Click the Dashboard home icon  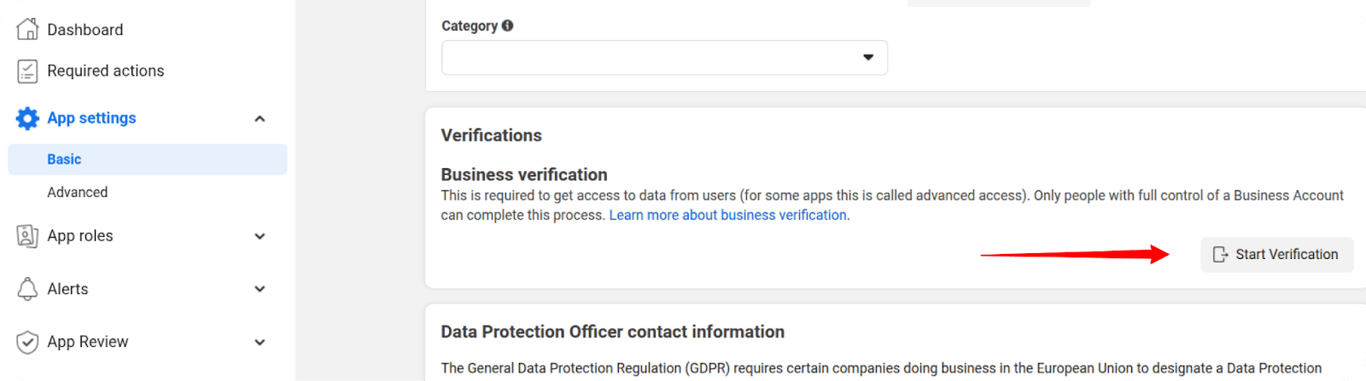coord(28,30)
